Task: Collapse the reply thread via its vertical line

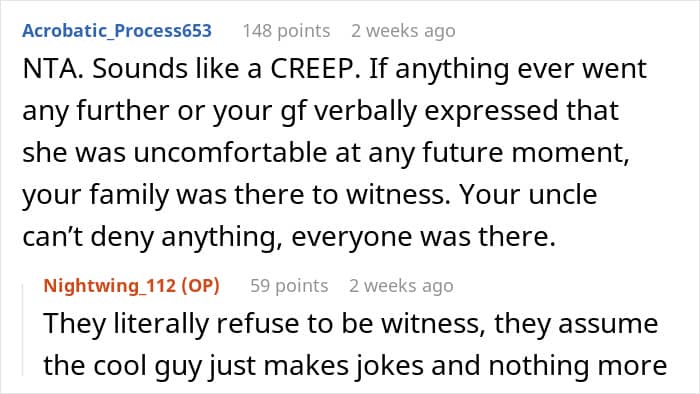Action: (23, 330)
